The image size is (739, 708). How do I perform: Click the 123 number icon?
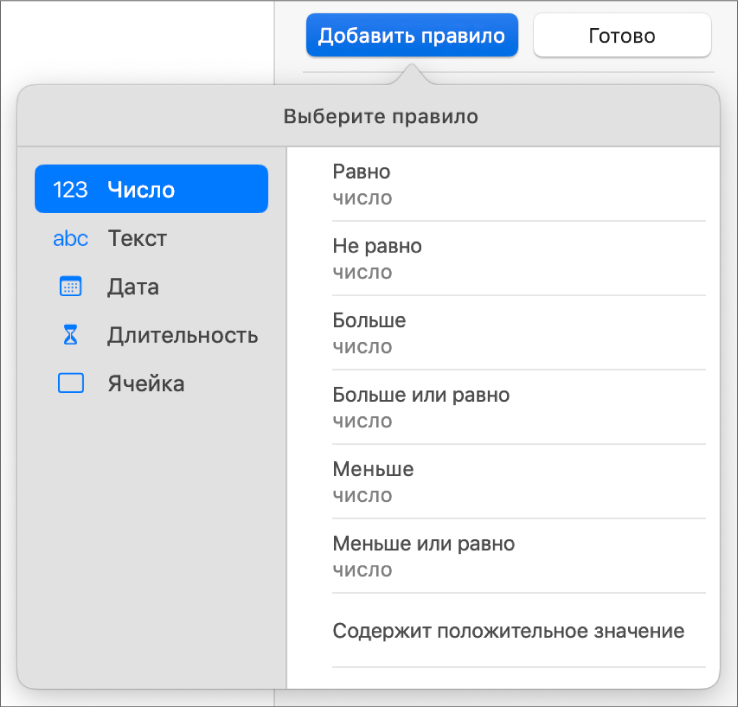coord(70,189)
